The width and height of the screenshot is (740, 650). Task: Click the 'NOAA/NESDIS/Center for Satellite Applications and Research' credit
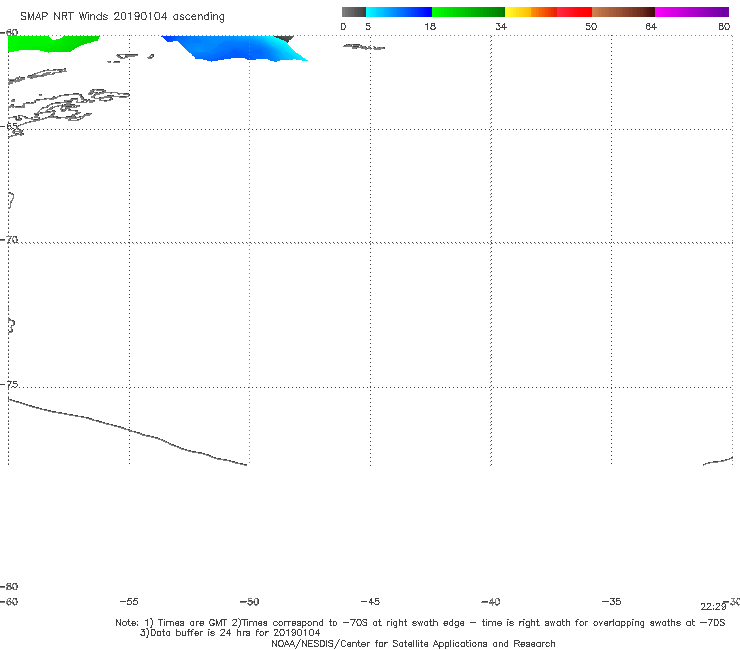pyautogui.click(x=413, y=643)
